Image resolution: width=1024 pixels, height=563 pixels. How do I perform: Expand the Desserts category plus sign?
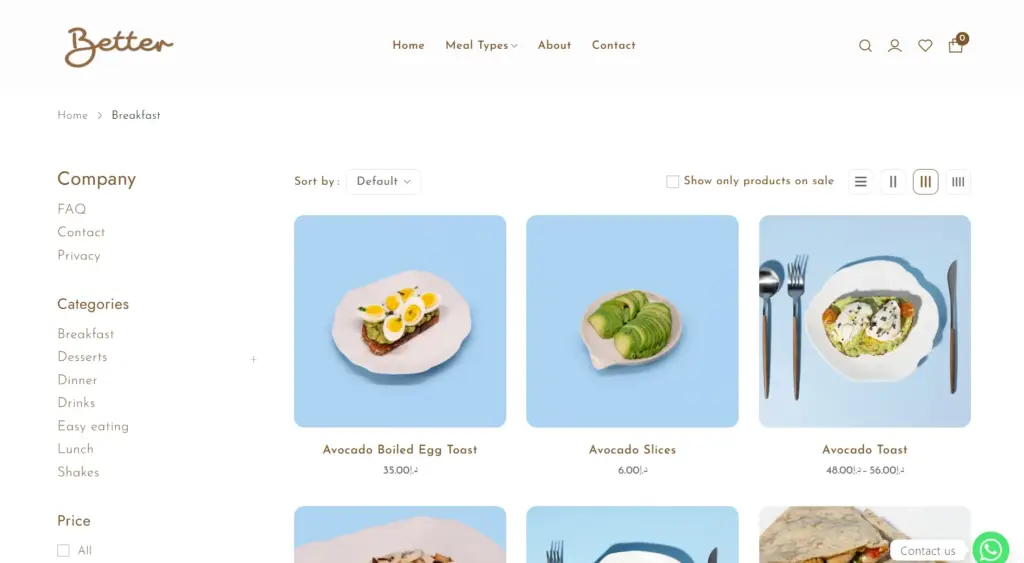(253, 359)
